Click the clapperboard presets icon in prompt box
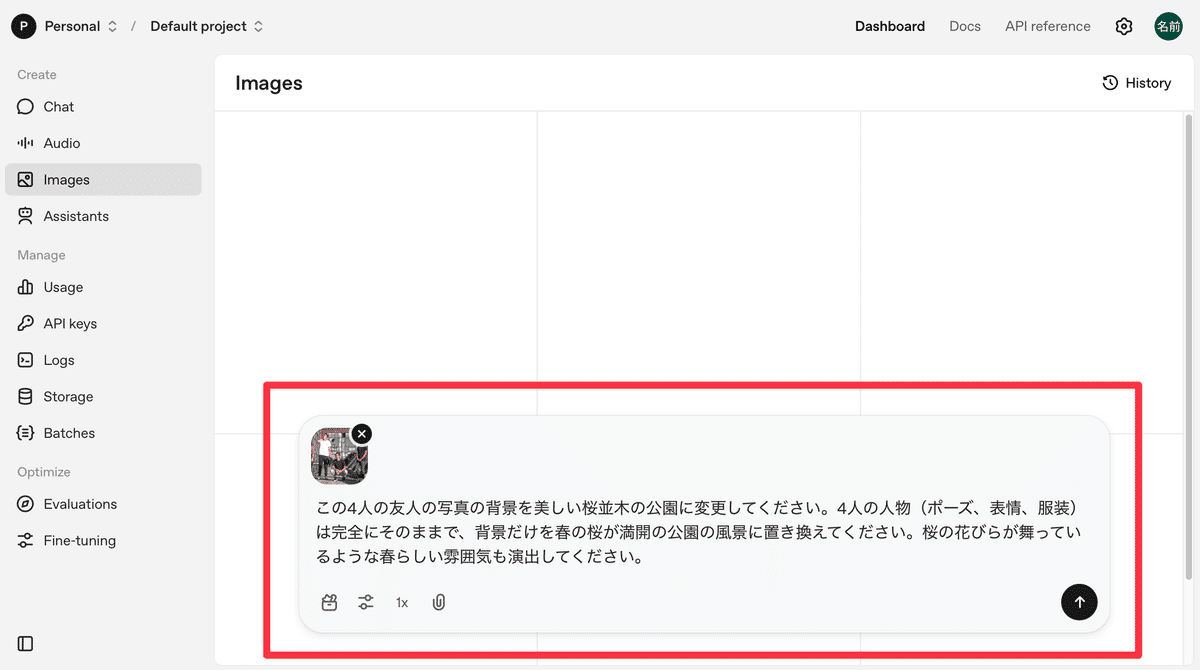The height and width of the screenshot is (670, 1200). tap(329, 602)
